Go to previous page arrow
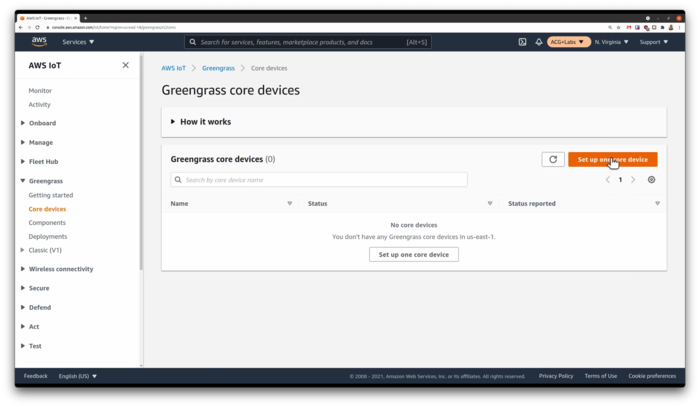The image size is (700, 407). pos(607,179)
